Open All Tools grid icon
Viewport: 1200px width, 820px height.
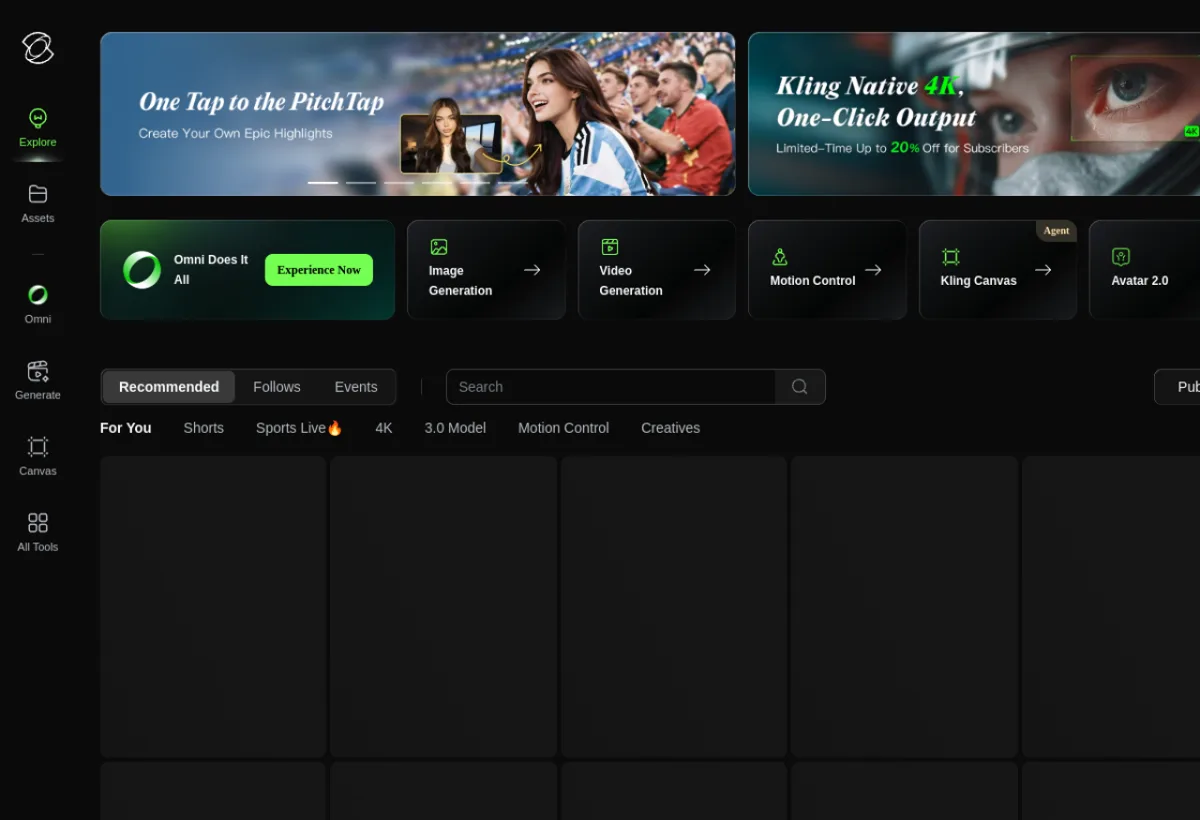38,523
